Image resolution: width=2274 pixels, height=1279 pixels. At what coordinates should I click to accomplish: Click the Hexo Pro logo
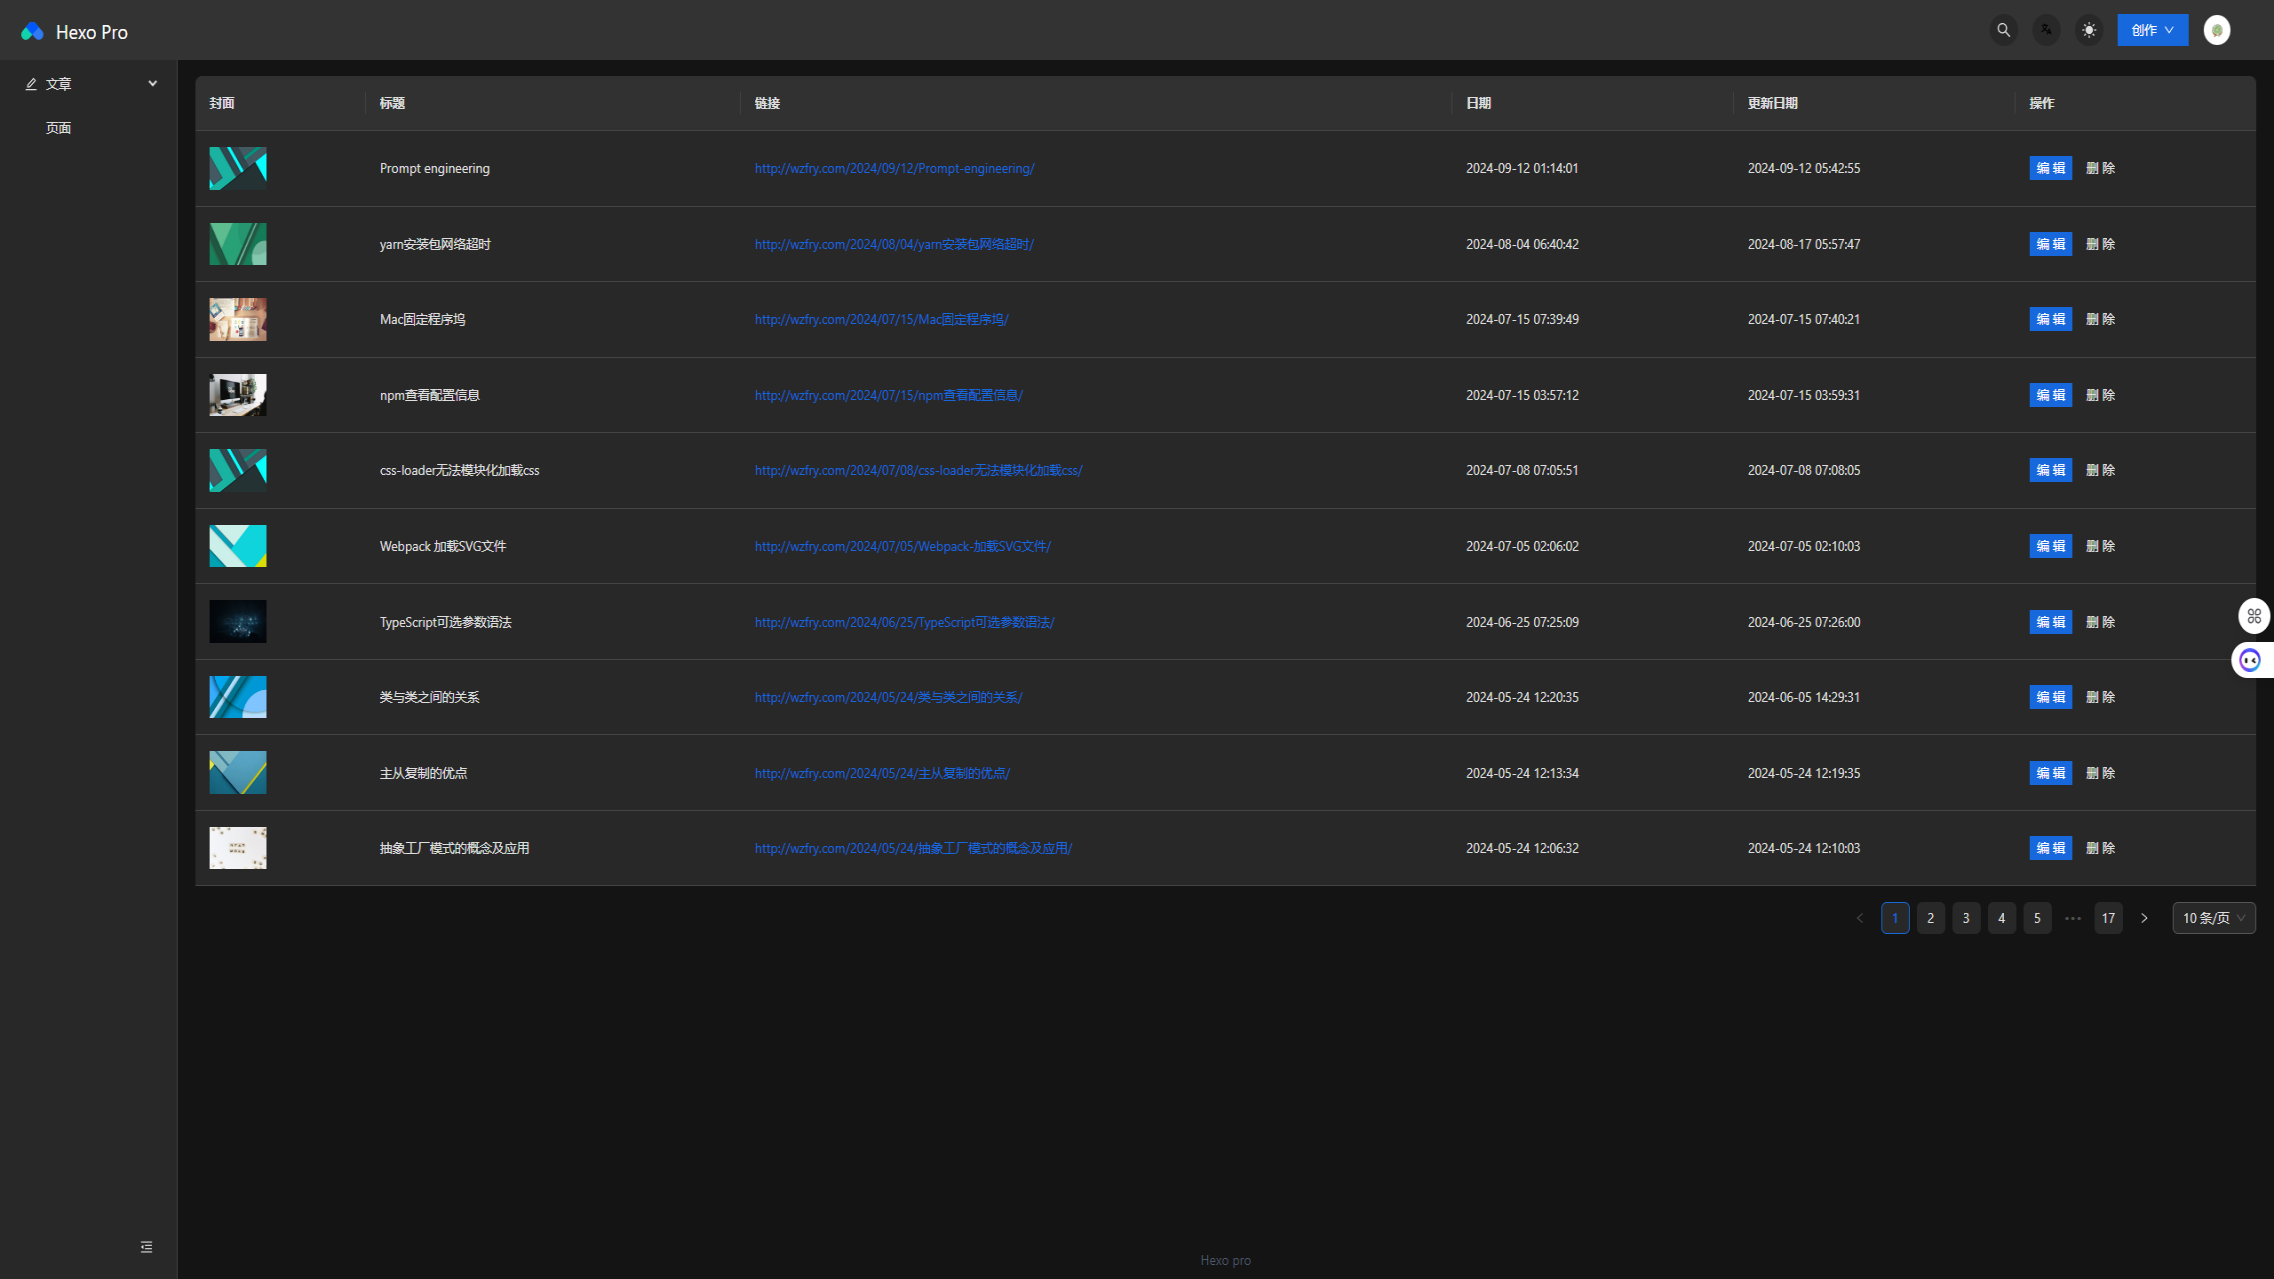[x=33, y=32]
